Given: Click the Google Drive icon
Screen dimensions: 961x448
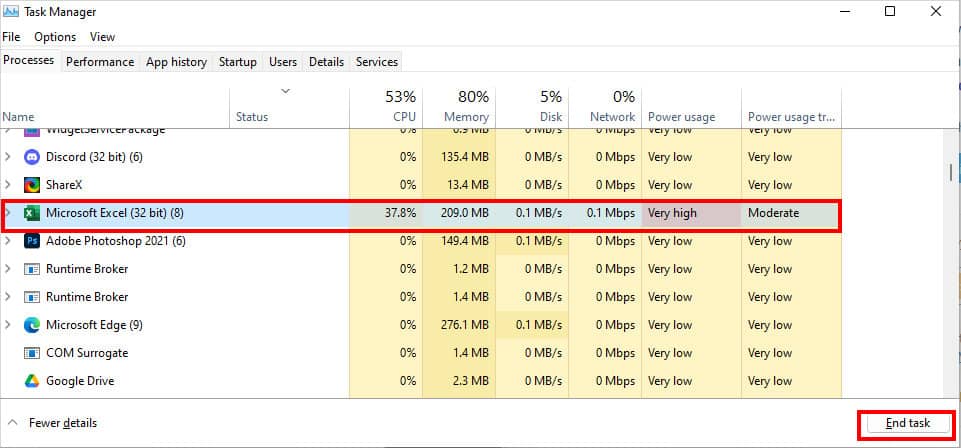Looking at the screenshot, I should tap(31, 381).
